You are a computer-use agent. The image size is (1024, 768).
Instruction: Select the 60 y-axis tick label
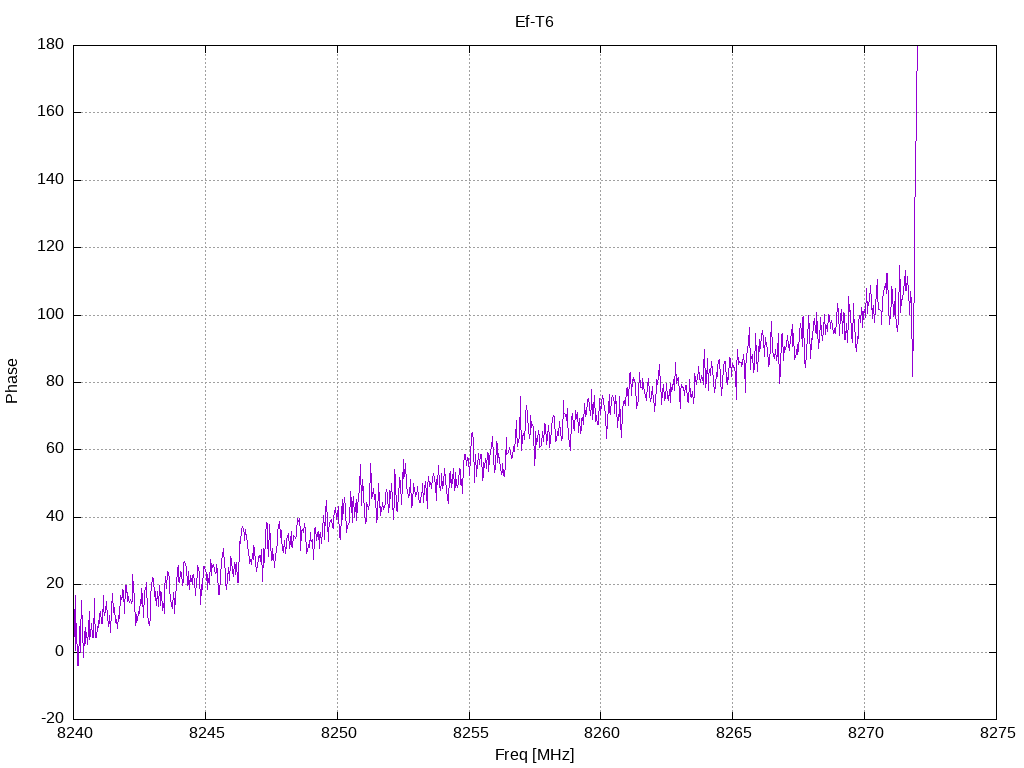(x=55, y=449)
